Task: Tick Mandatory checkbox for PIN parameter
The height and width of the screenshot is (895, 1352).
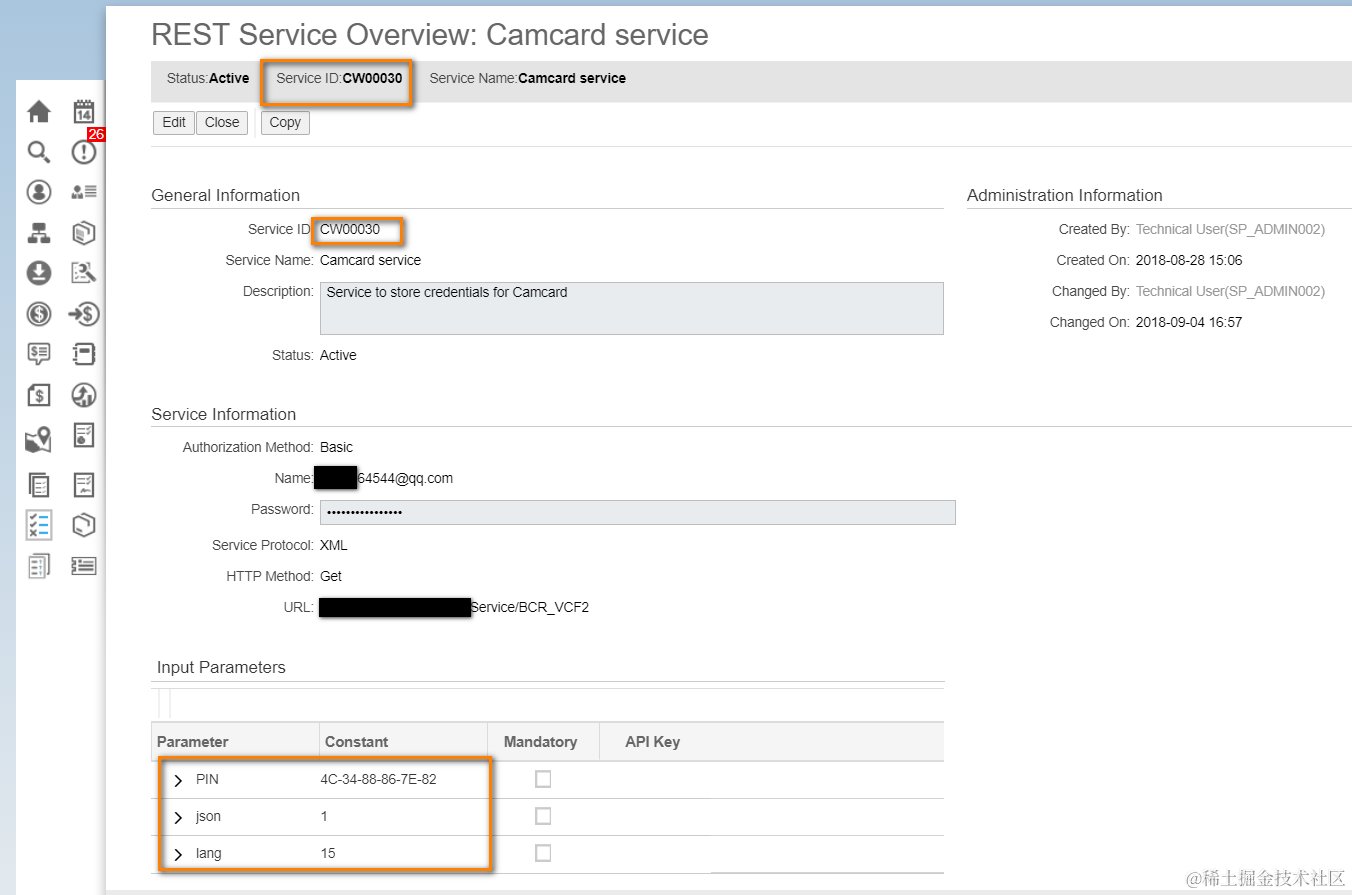Action: (543, 779)
